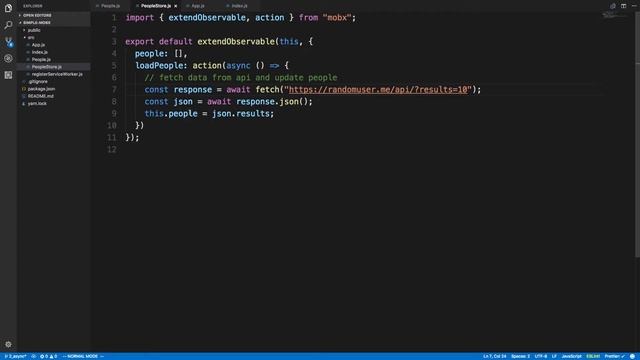Click the git branch name in status bar
The image size is (640, 360).
pyautogui.click(x=15, y=356)
